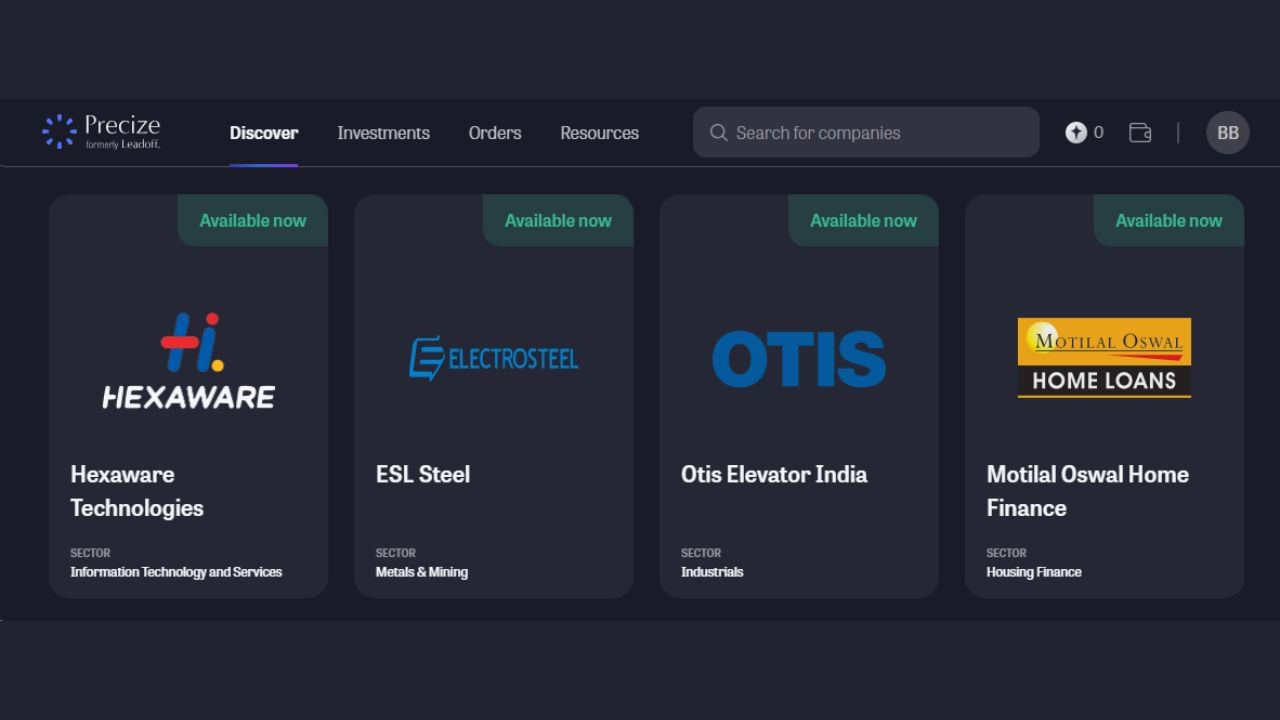Open the Motilal Oswal Home Finance title

[x=1088, y=491]
